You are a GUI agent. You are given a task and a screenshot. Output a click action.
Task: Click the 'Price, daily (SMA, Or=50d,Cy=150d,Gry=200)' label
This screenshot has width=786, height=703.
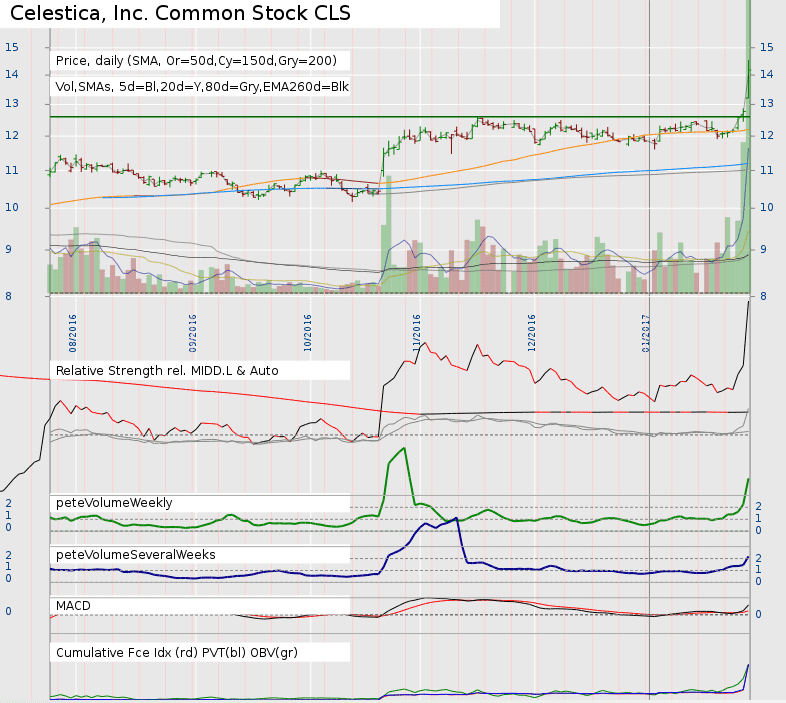click(196, 61)
